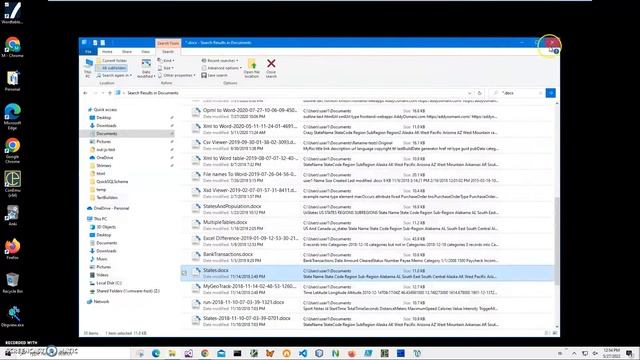Select All subfolders search scope

pyautogui.click(x=111, y=68)
